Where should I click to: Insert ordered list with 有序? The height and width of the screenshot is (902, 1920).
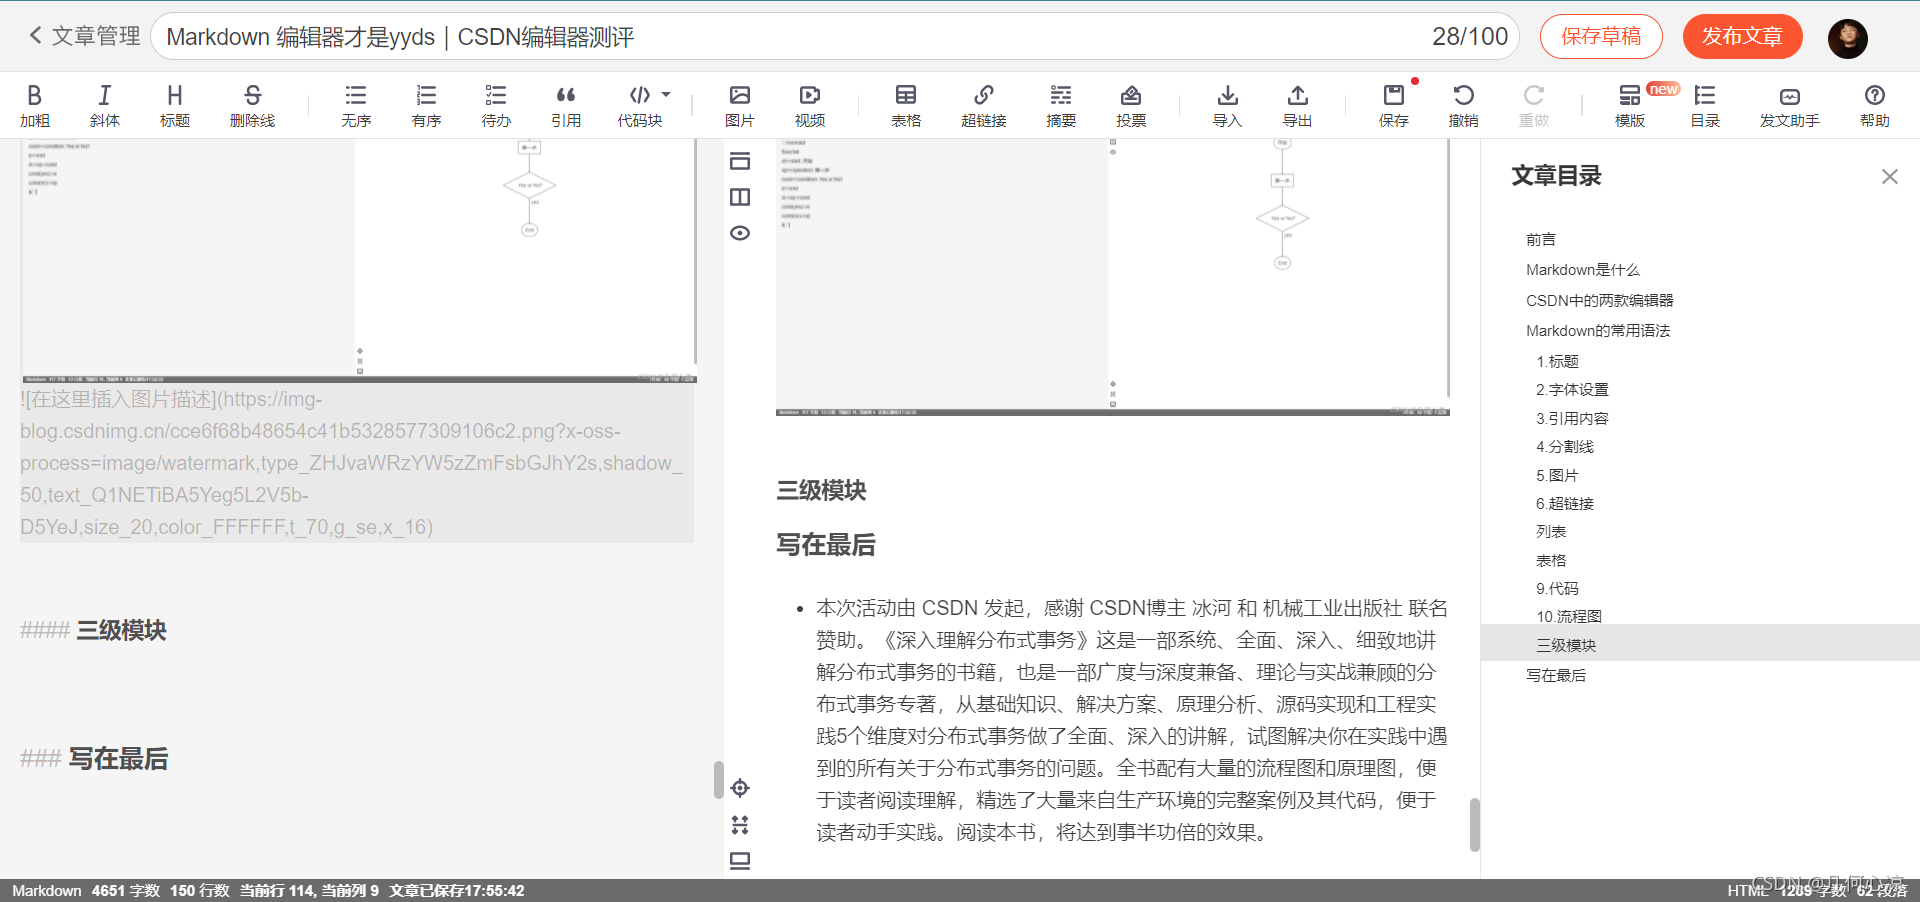click(x=426, y=105)
